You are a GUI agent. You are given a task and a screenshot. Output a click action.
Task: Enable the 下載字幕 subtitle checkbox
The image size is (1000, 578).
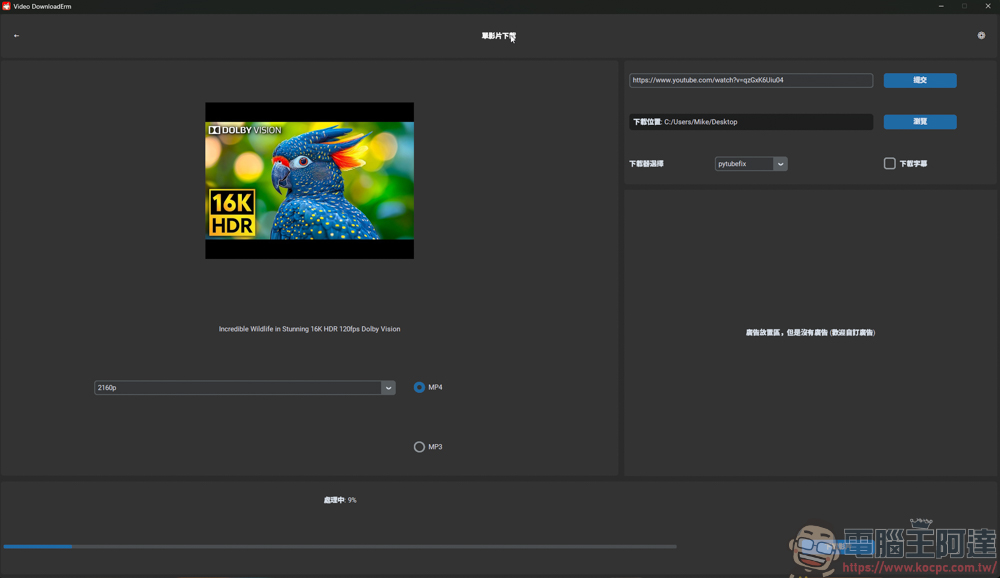[x=889, y=164]
